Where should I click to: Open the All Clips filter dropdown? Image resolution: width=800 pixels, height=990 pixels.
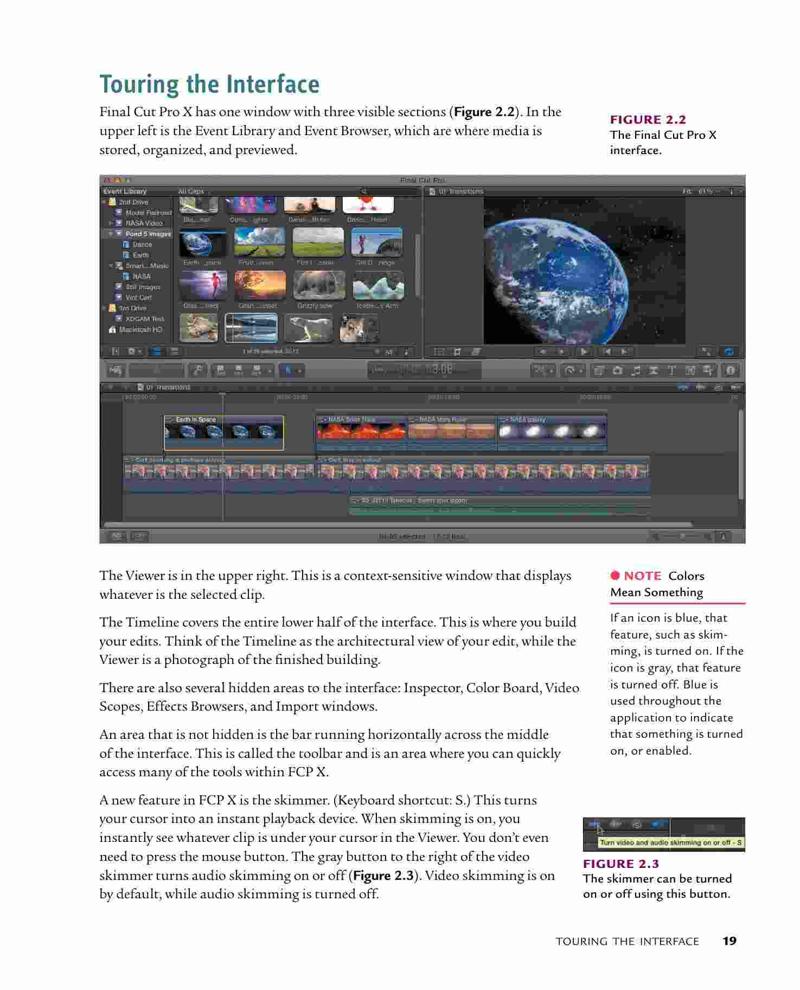(192, 191)
